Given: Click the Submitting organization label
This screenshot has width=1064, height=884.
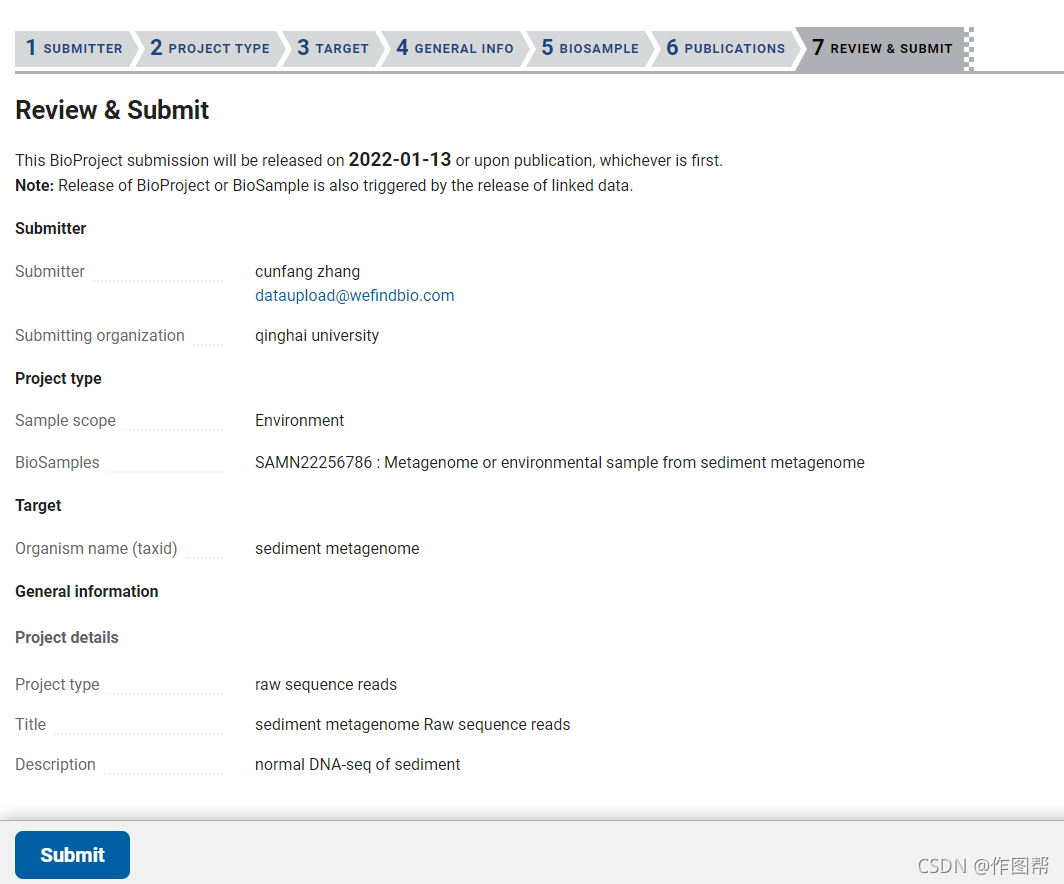Looking at the screenshot, I should 100,335.
